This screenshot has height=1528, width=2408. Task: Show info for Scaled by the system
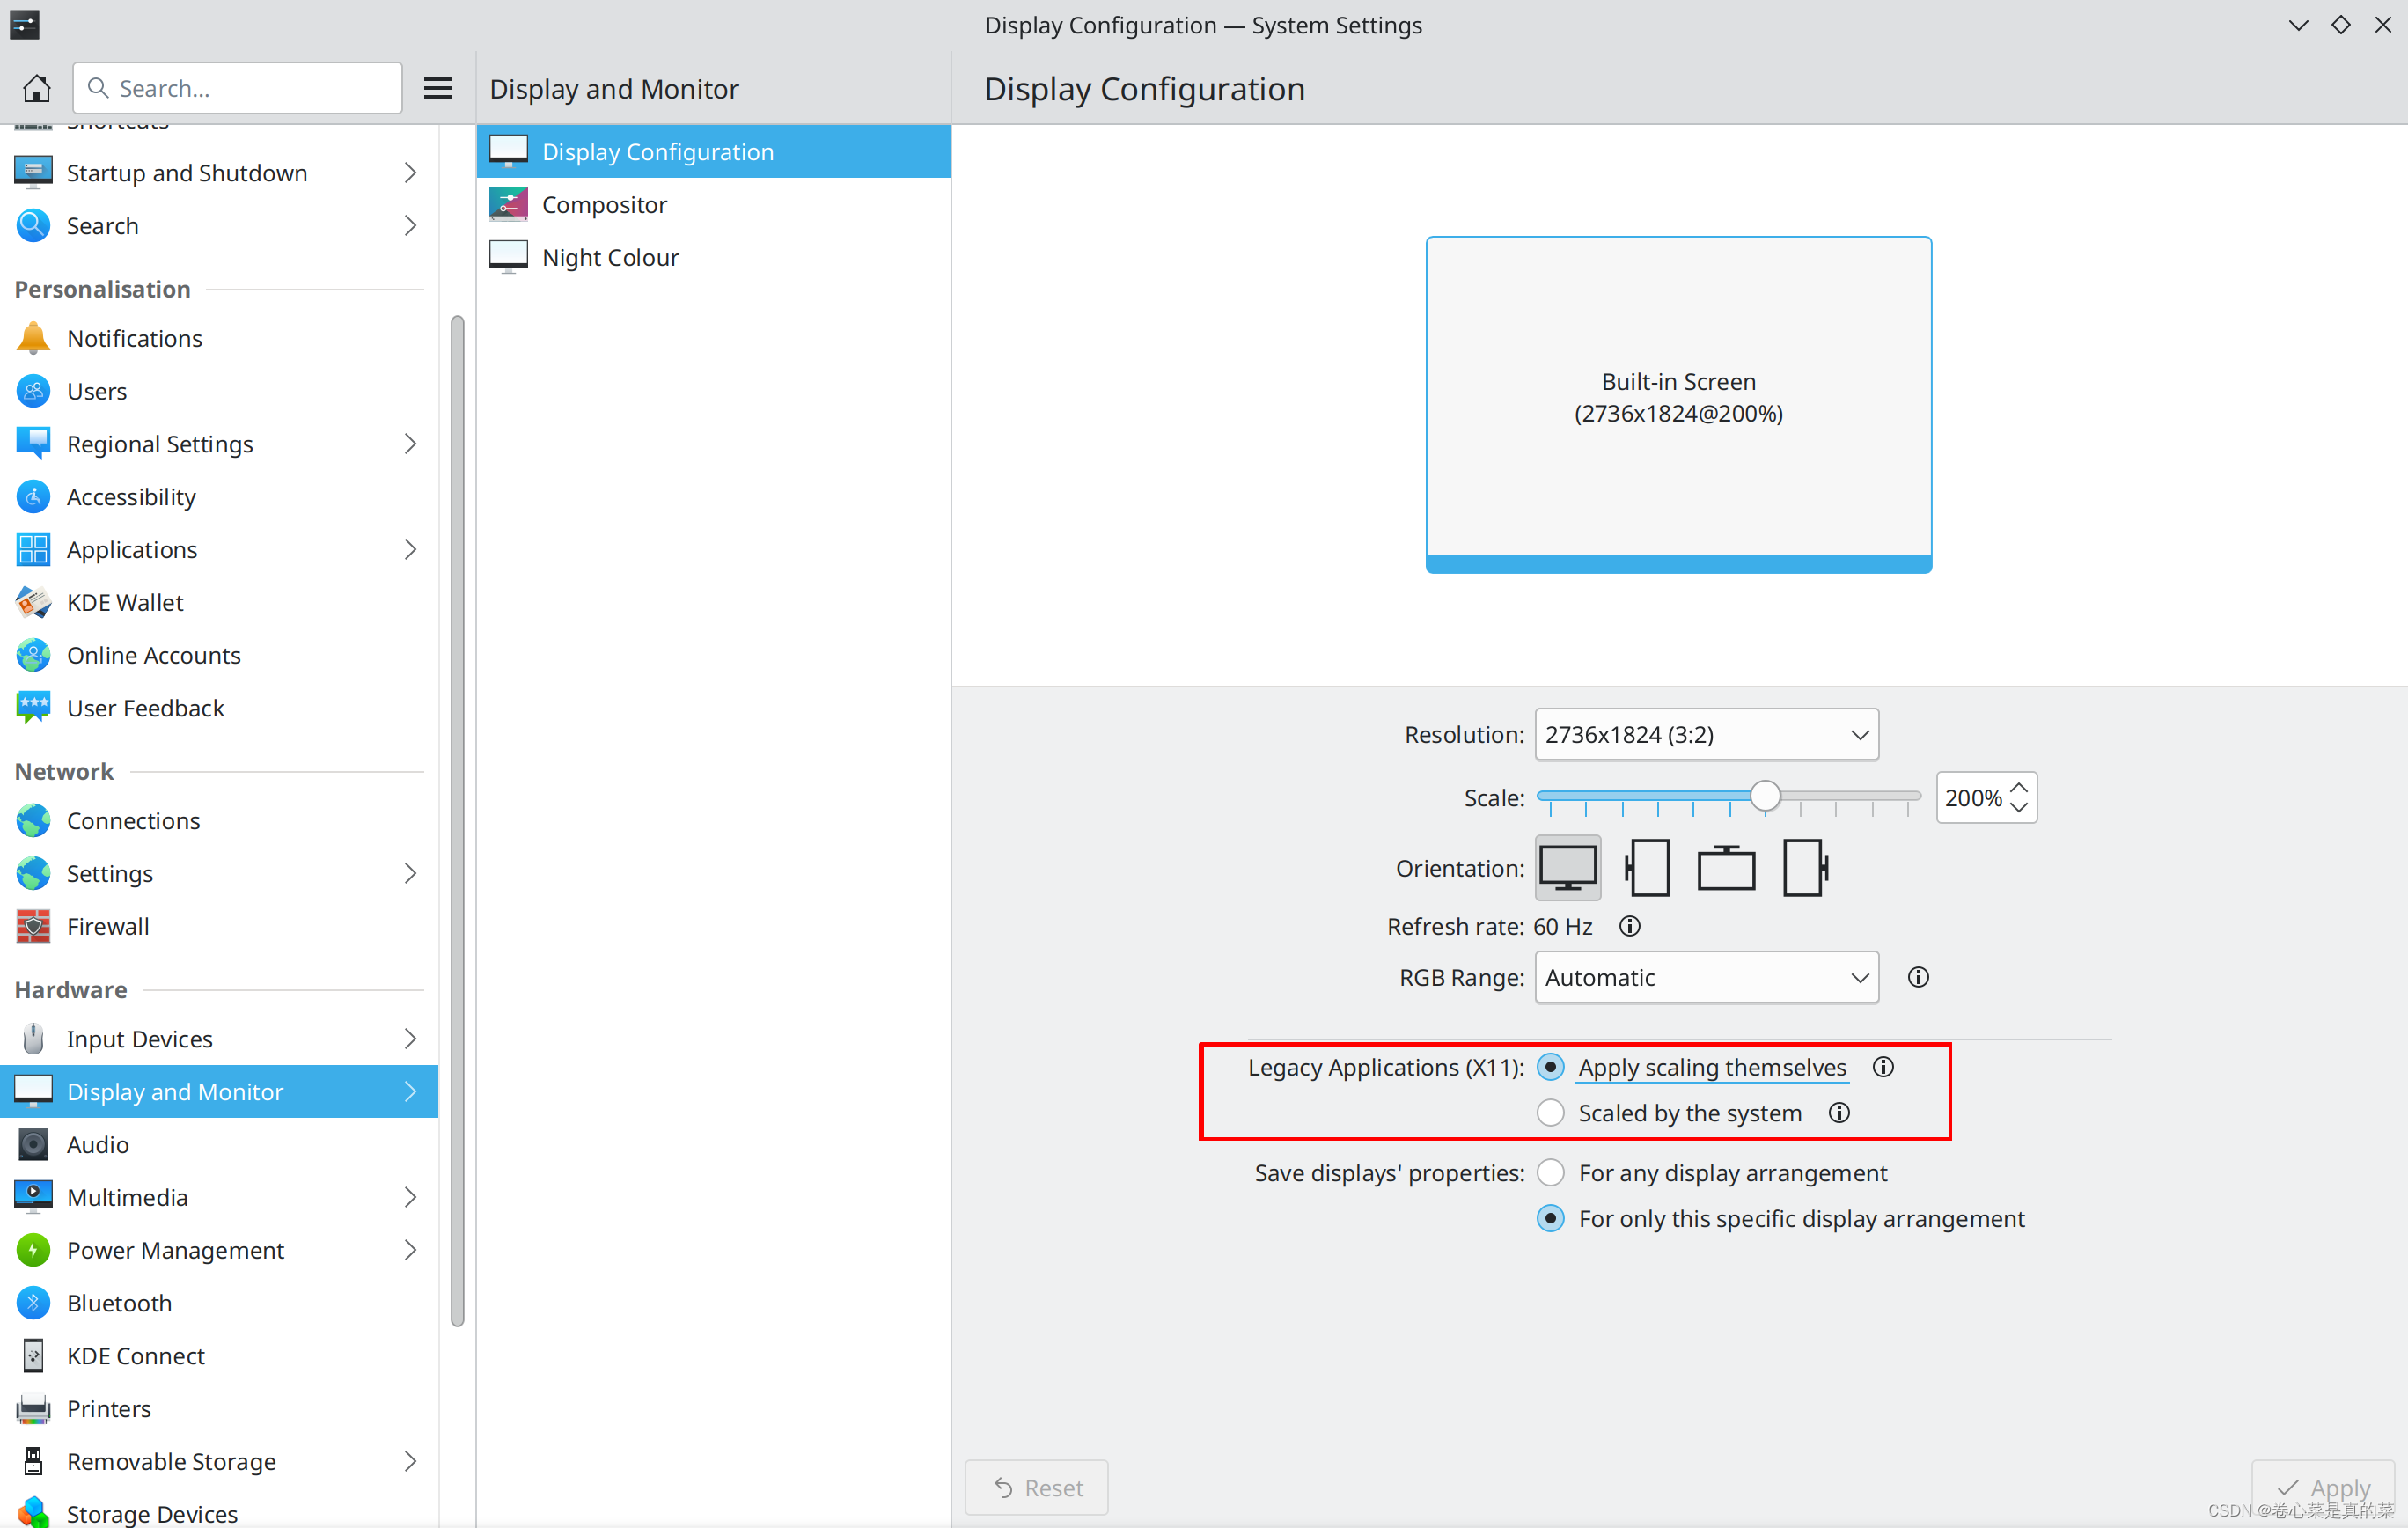coord(1839,1113)
